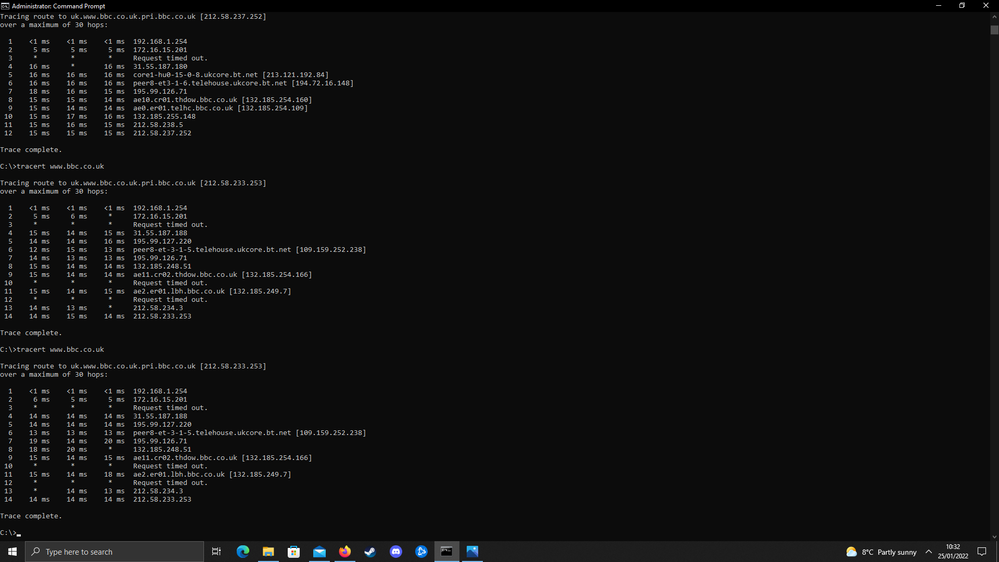Open the Windows Start menu
The height and width of the screenshot is (562, 999).
12,551
